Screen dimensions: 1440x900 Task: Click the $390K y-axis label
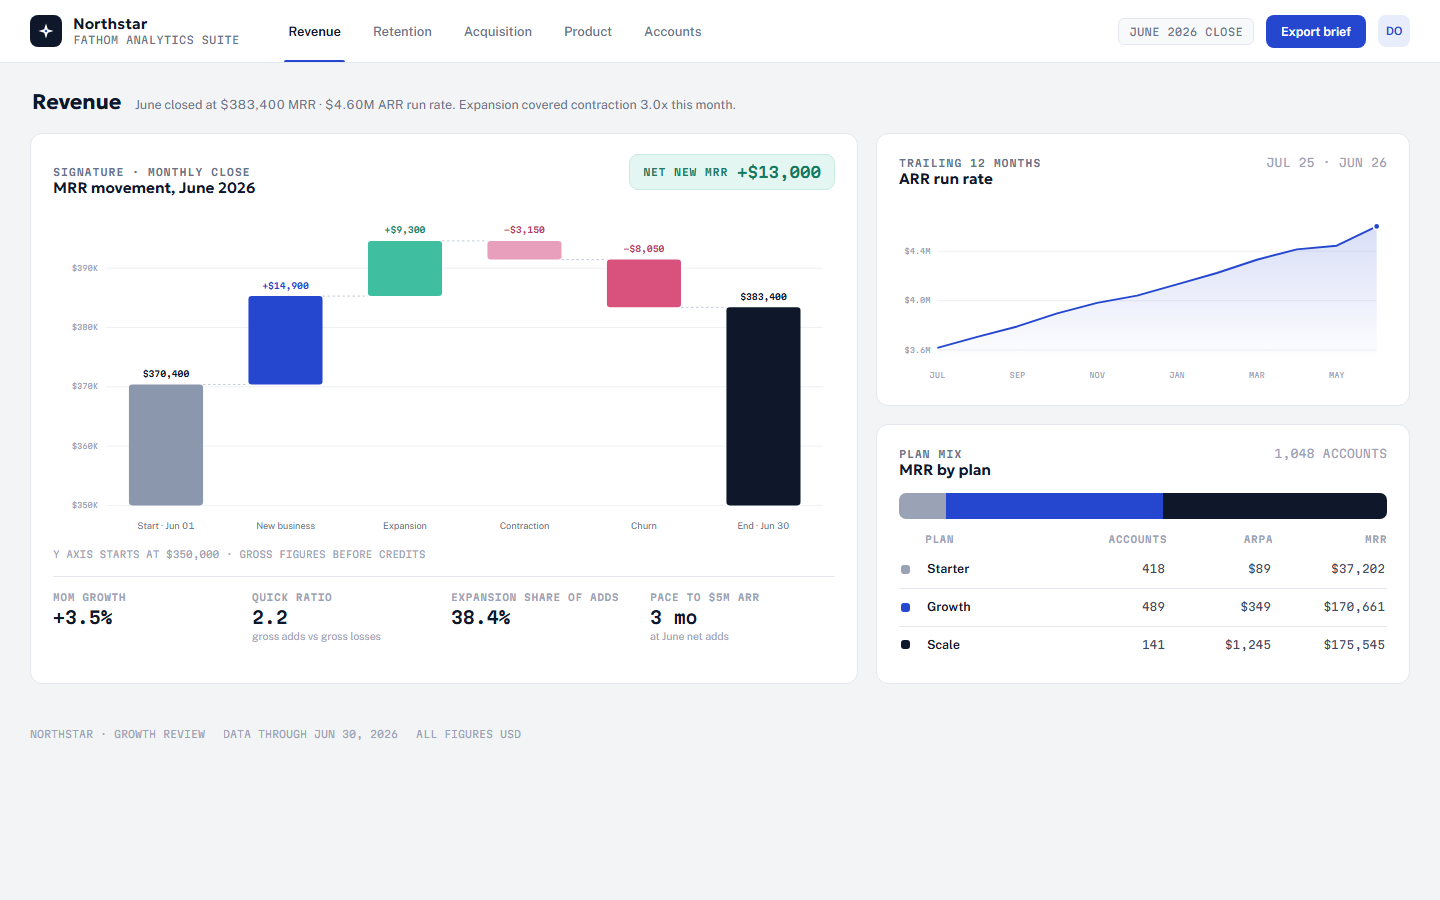85,268
